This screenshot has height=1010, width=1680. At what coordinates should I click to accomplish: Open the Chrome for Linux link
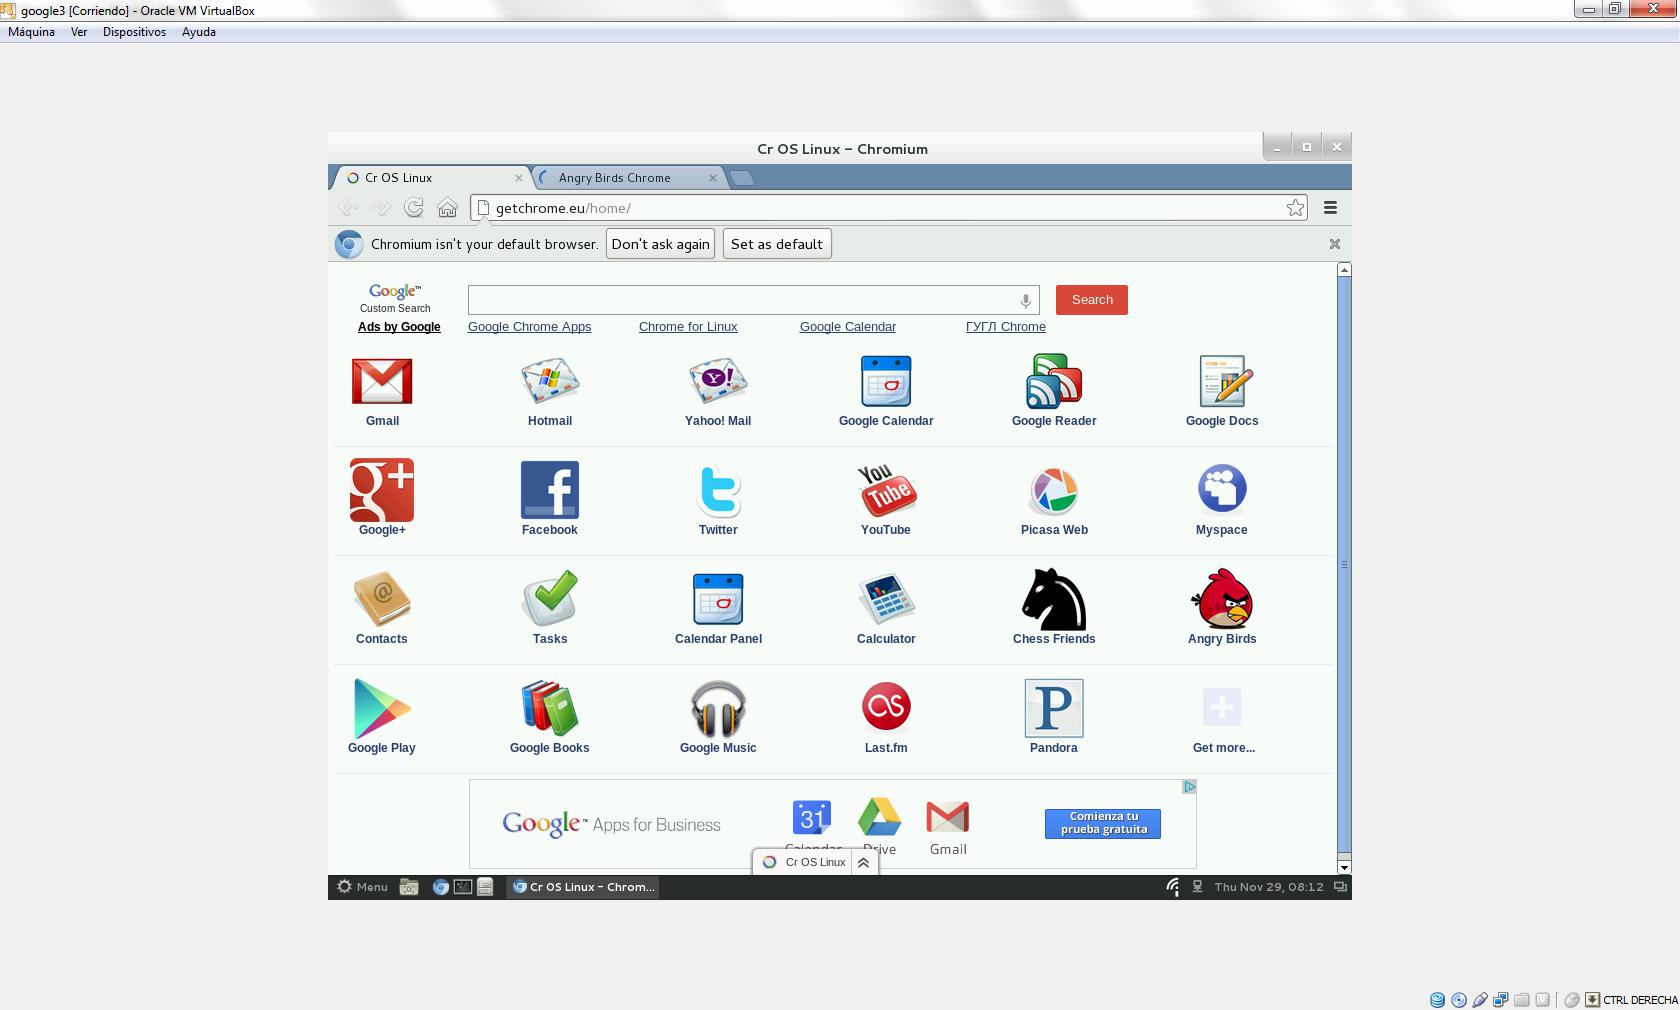[x=688, y=327]
